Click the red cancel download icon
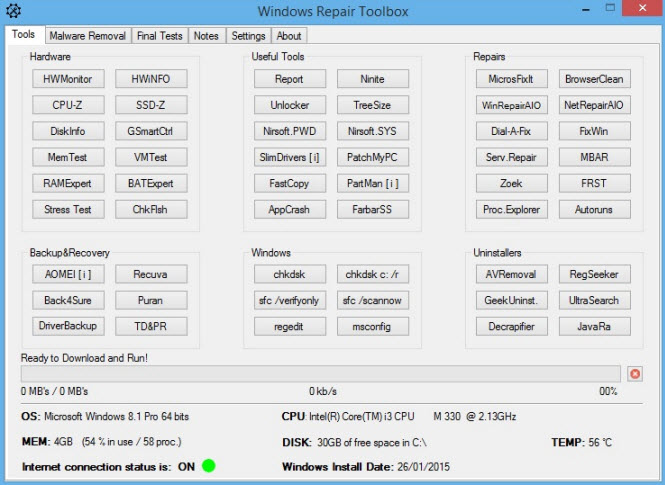This screenshot has height=485, width=665. point(635,374)
